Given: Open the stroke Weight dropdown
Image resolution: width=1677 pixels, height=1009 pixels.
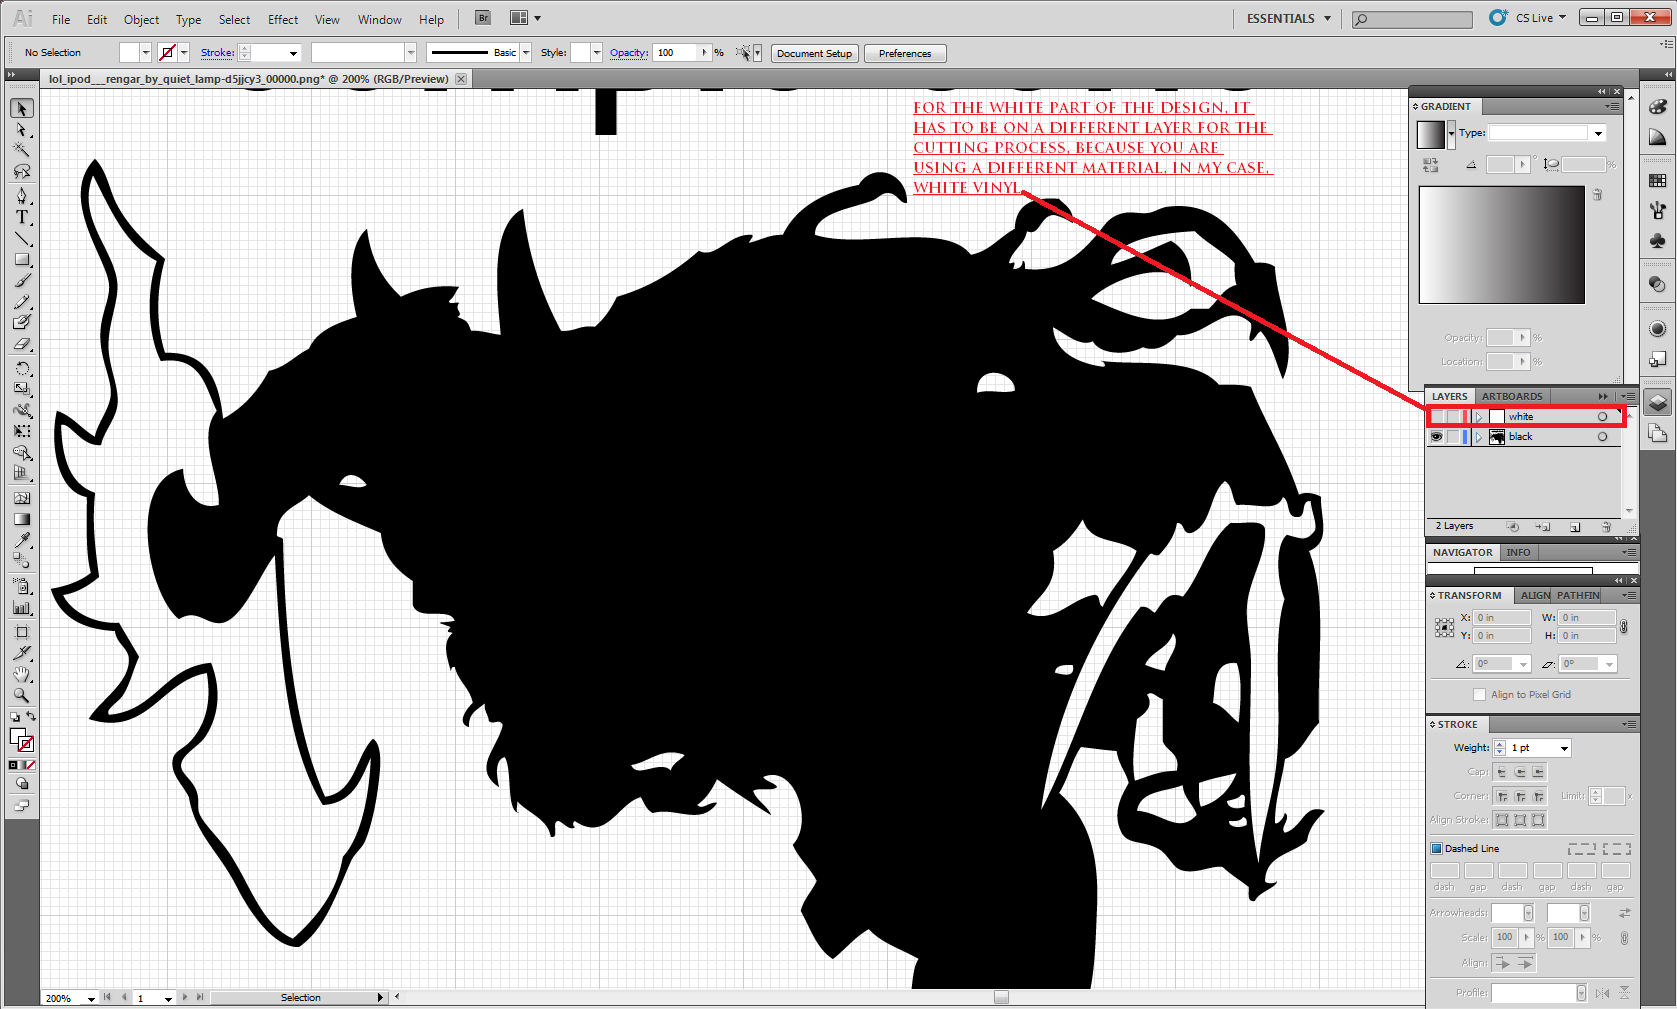Looking at the screenshot, I should click(1564, 748).
